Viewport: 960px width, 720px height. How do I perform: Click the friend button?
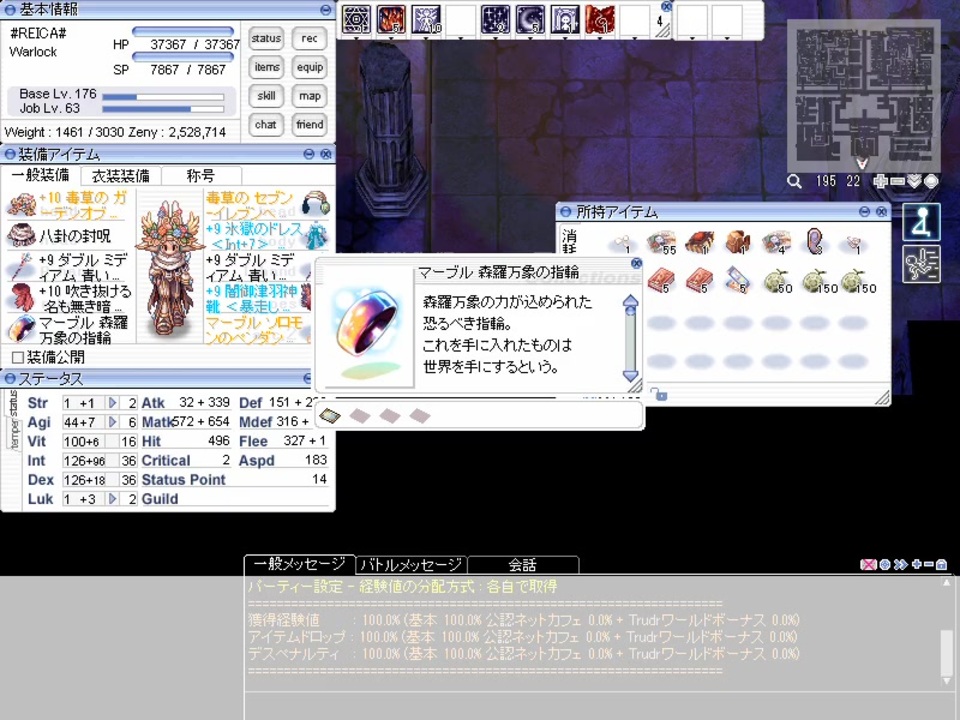click(309, 125)
